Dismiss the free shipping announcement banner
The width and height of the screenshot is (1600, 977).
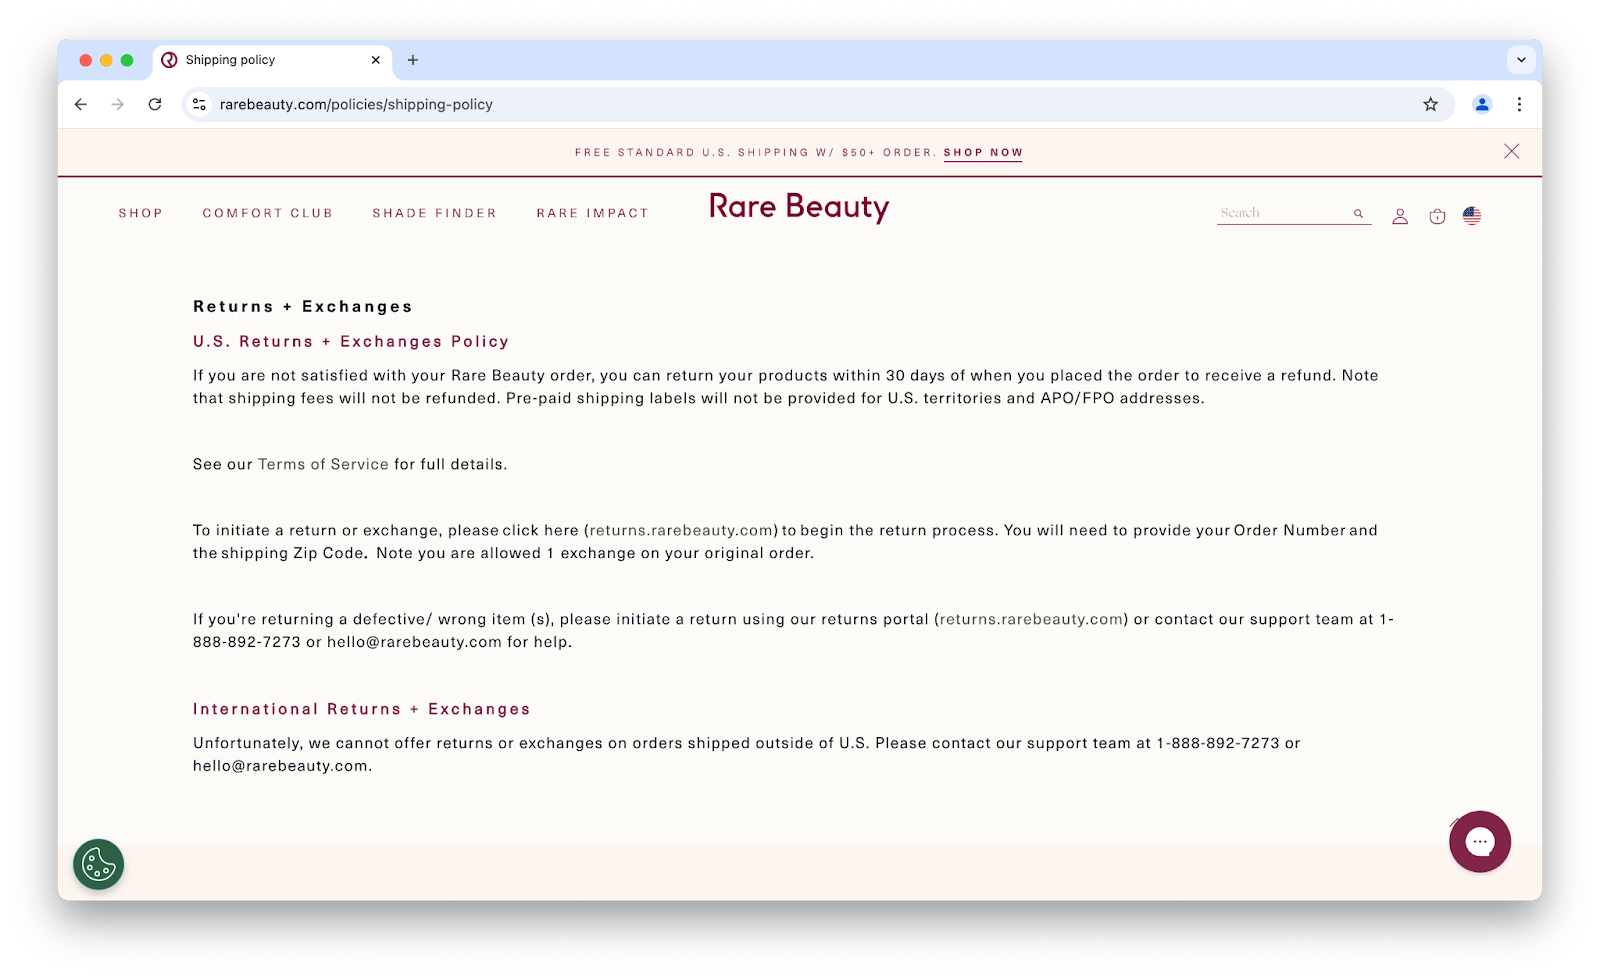click(x=1511, y=151)
